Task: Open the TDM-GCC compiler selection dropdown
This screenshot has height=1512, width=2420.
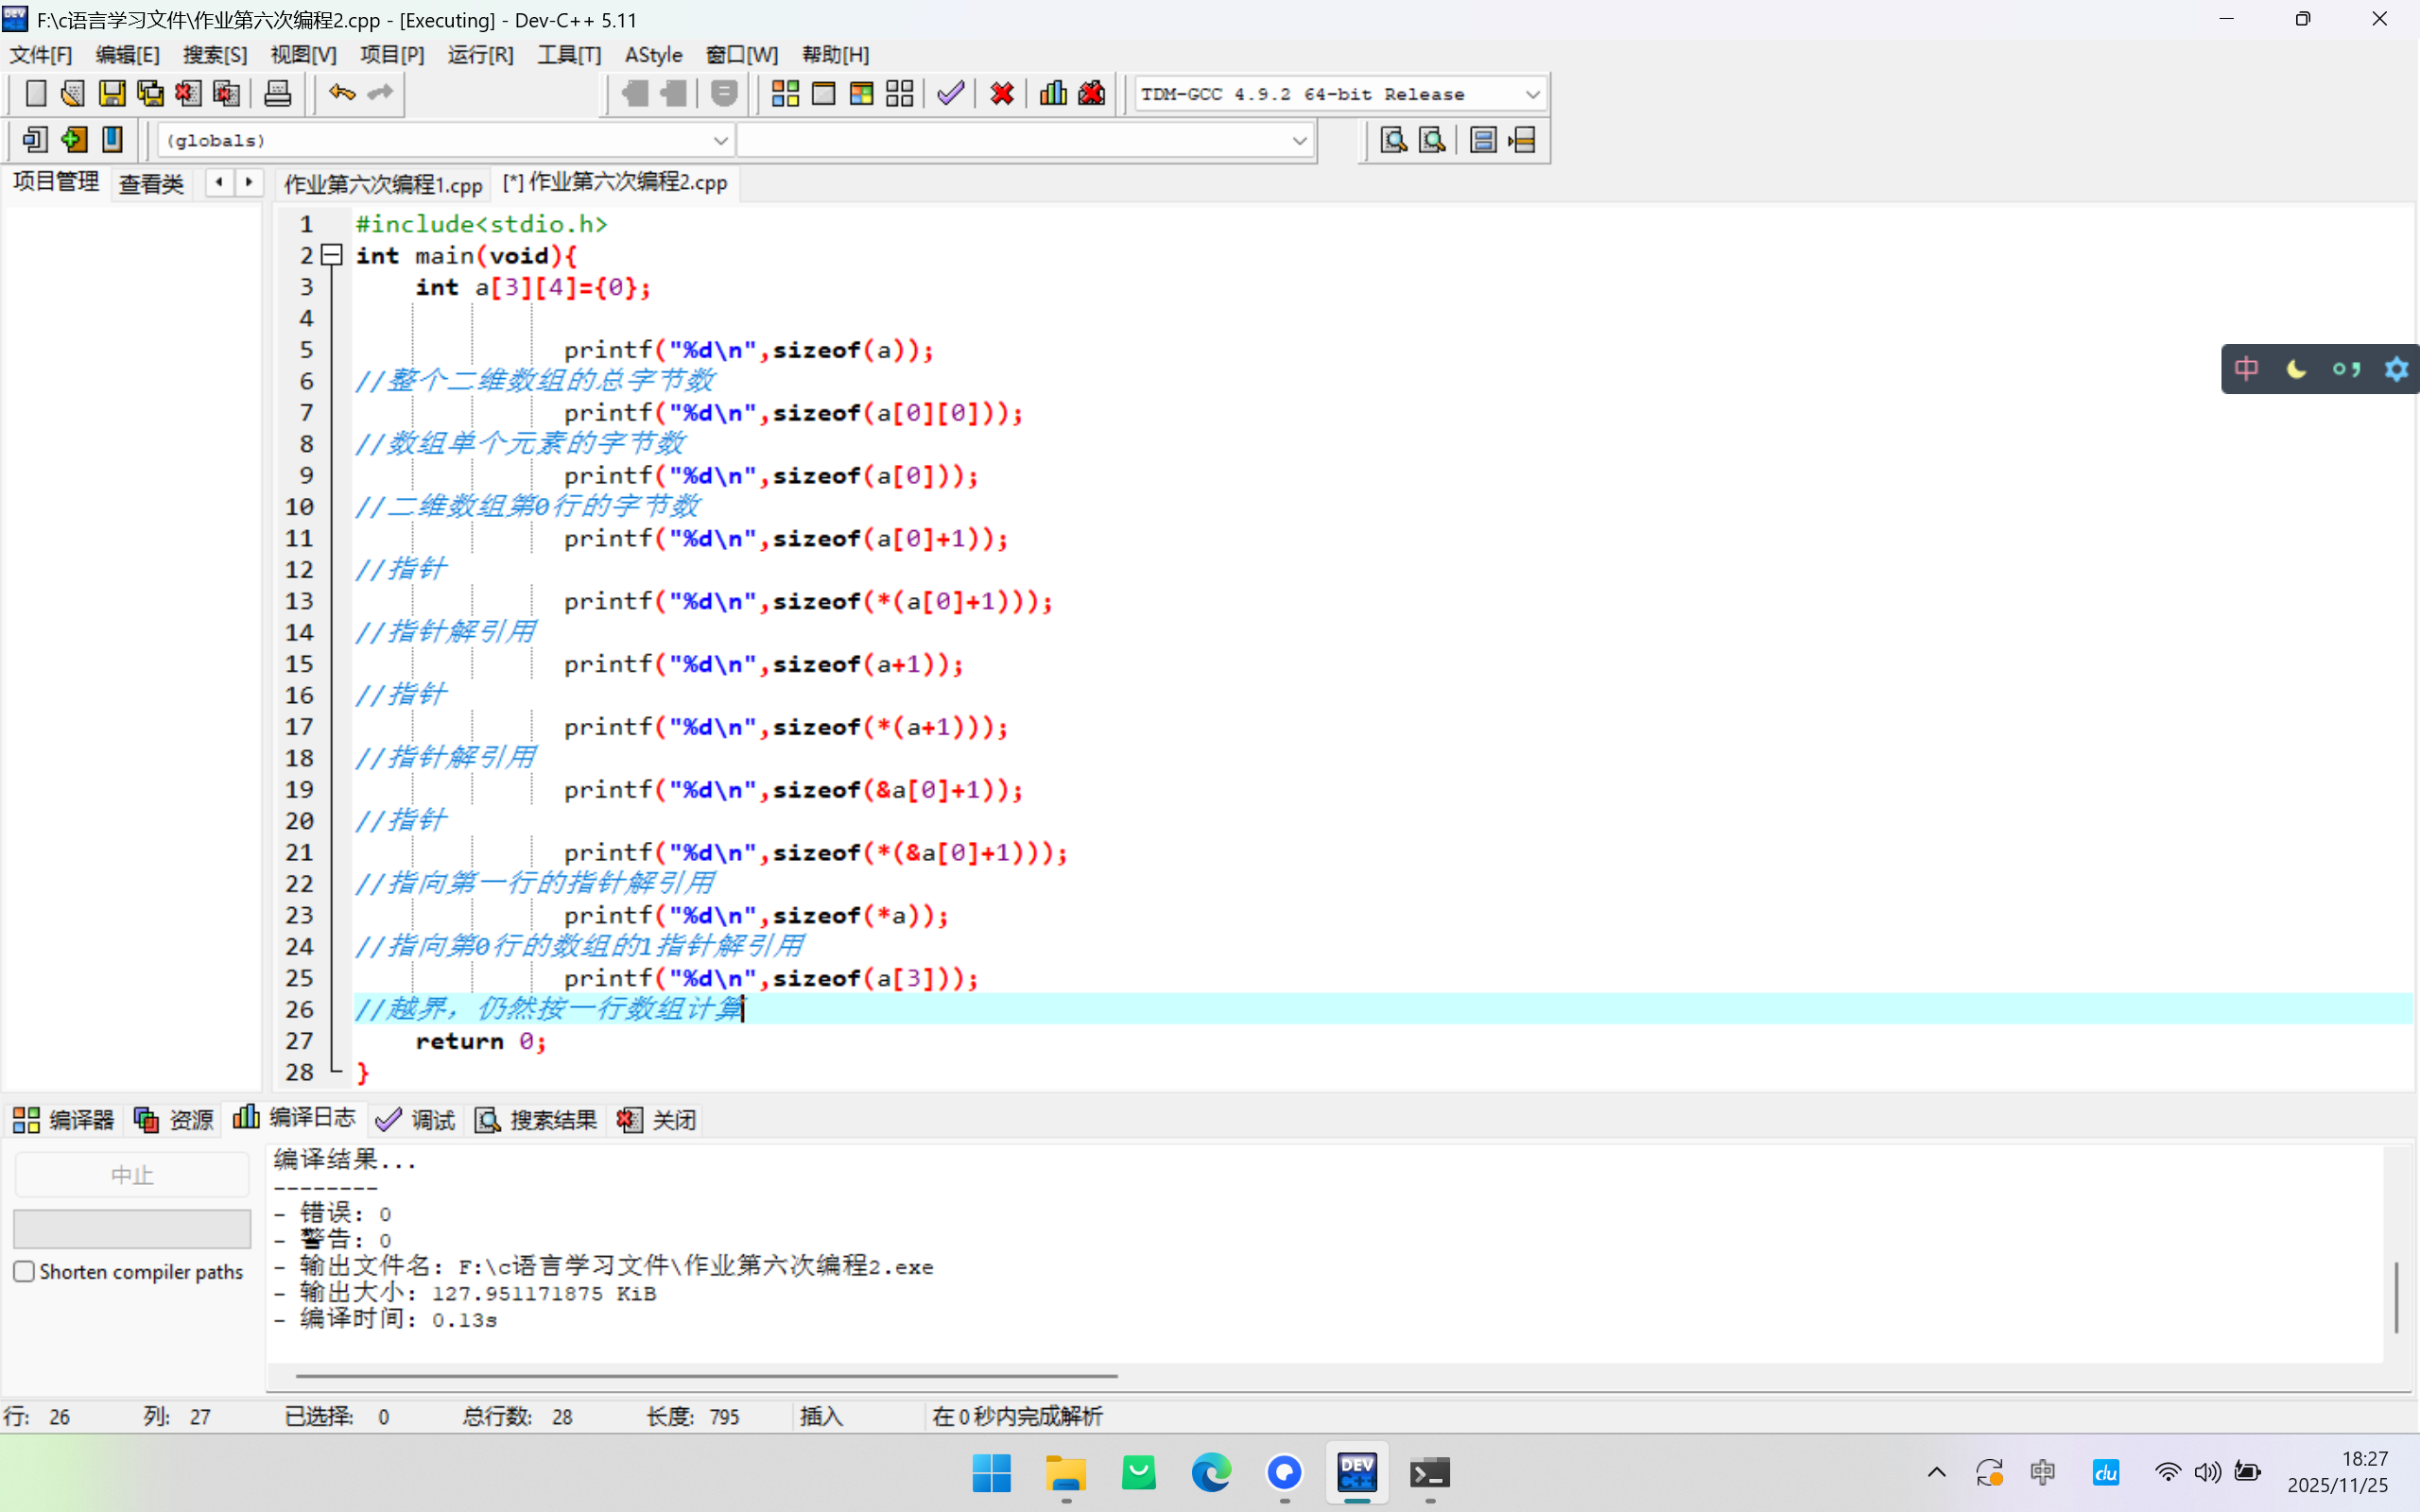Action: [x=1532, y=94]
